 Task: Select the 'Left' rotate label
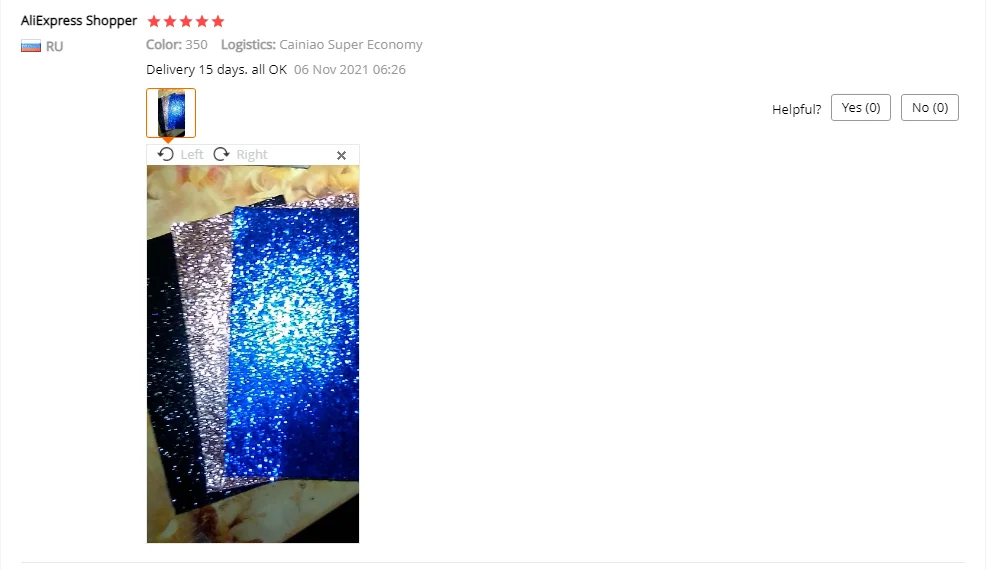coord(192,154)
